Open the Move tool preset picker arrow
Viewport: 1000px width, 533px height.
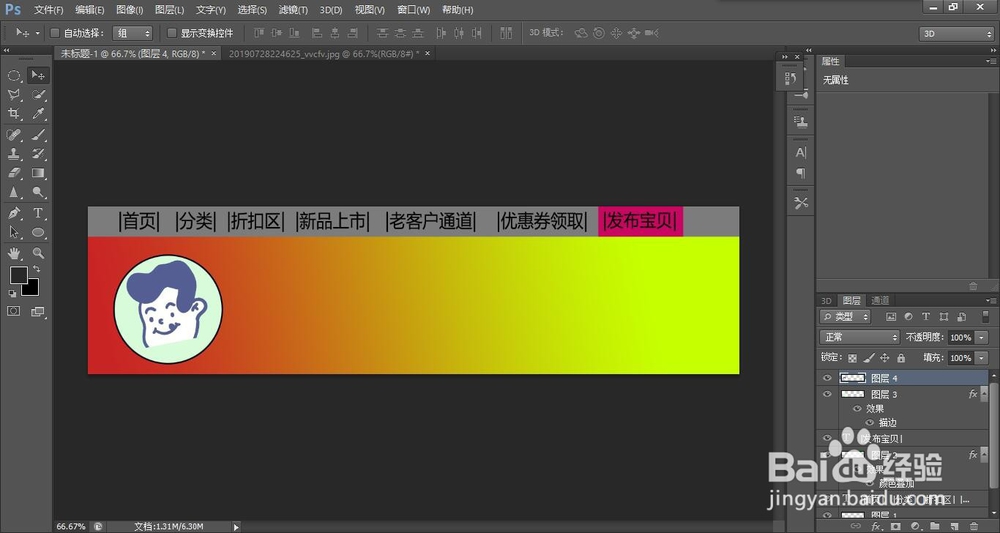click(x=37, y=33)
